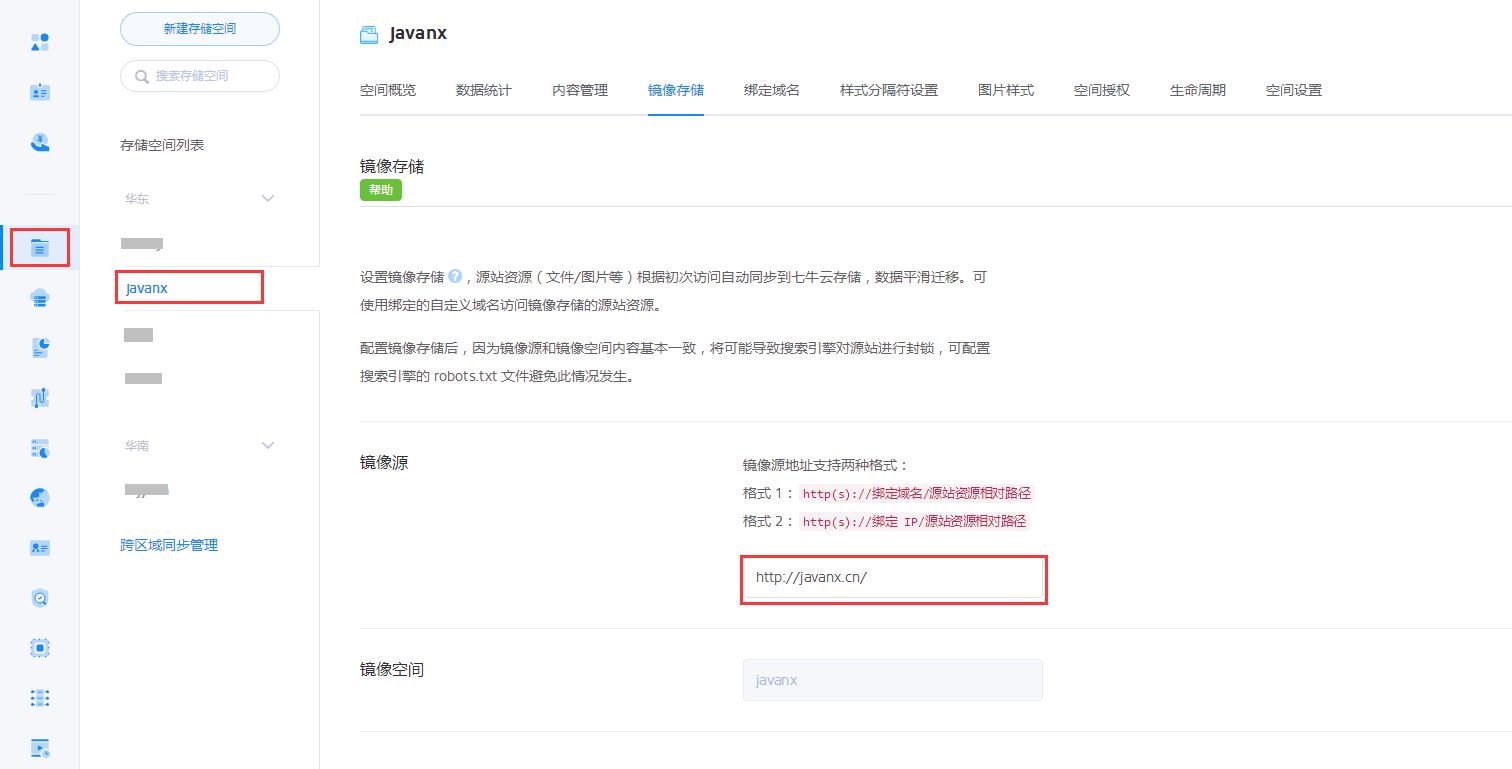The height and width of the screenshot is (769, 1512).
Task: Click the globe network service icon in sidebar
Action: 39,497
